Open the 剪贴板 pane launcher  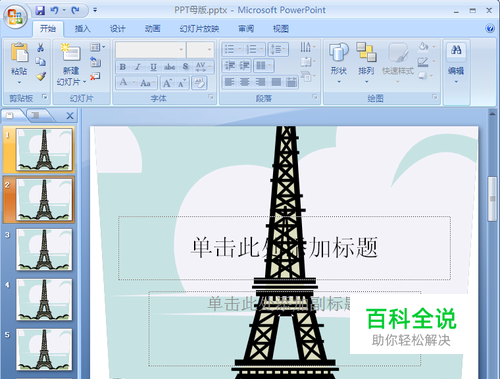[44, 97]
